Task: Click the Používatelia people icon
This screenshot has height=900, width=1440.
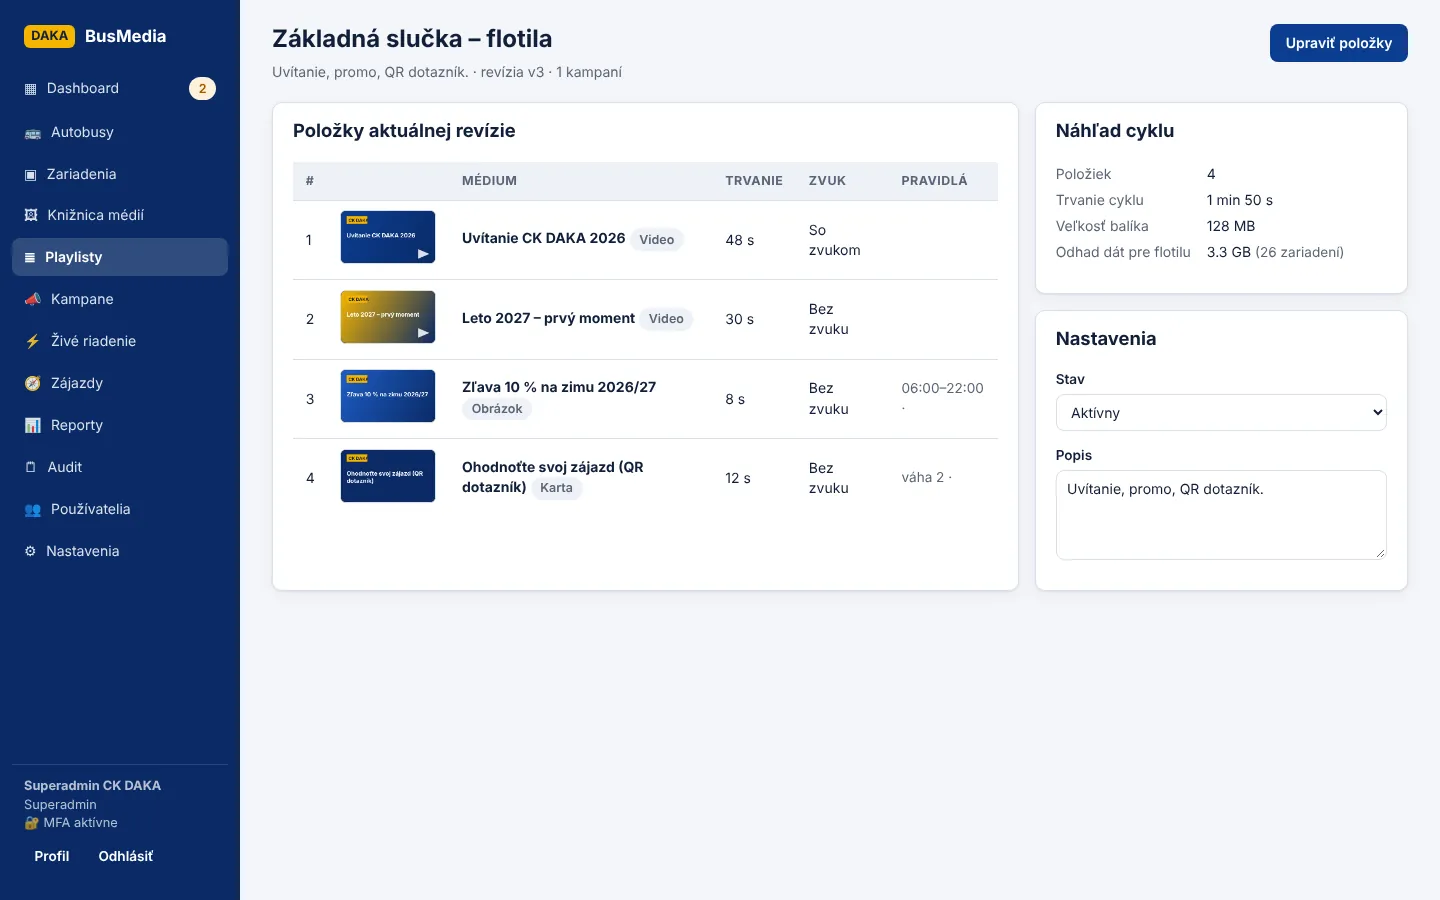Action: coord(32,510)
